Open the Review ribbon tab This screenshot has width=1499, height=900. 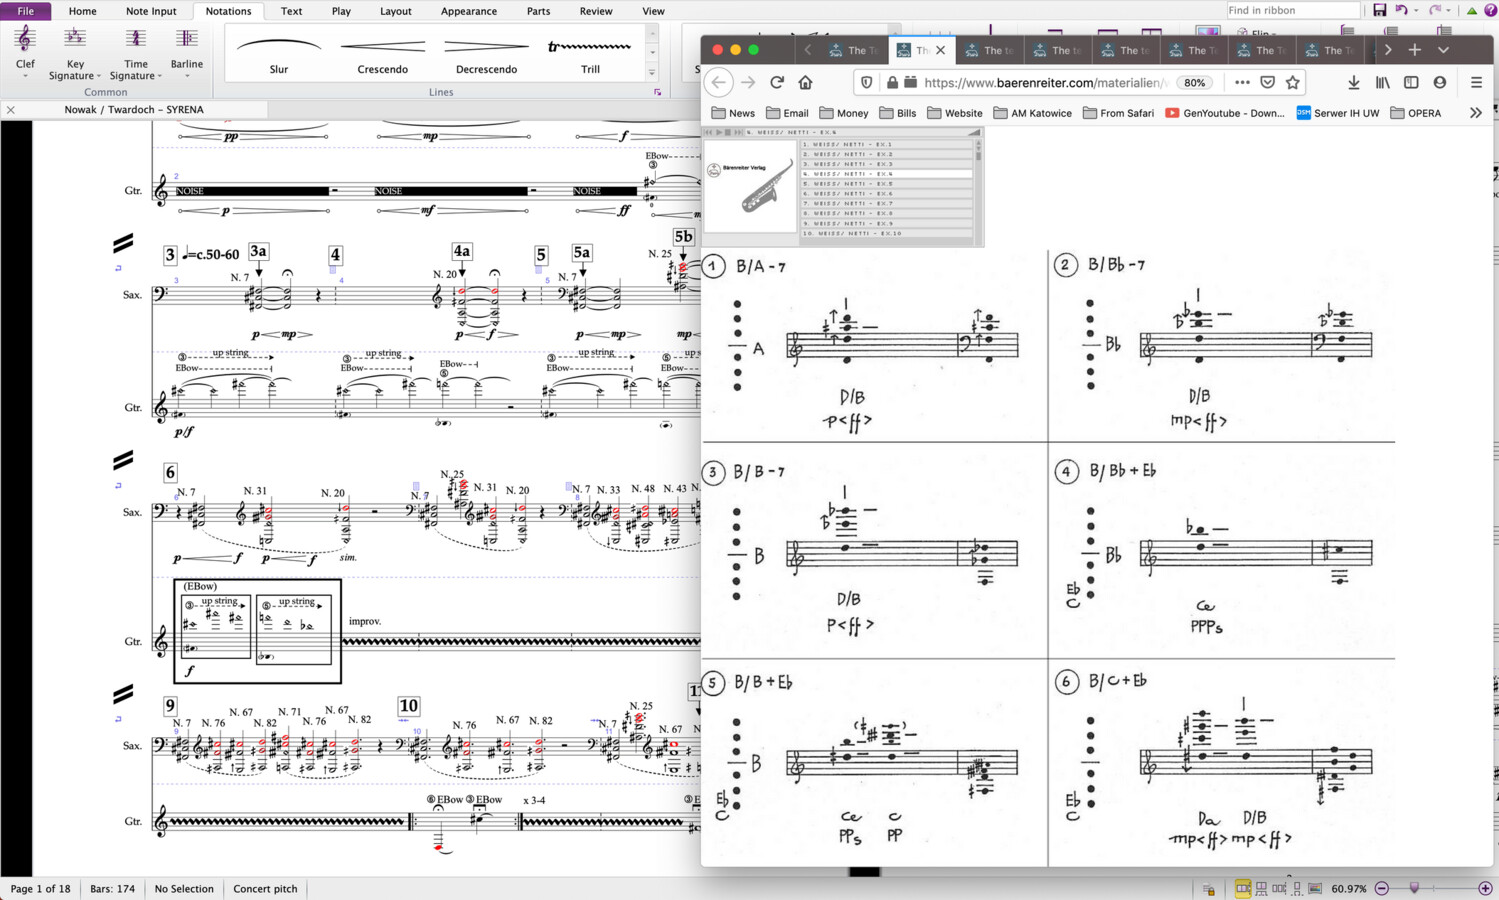pos(595,11)
